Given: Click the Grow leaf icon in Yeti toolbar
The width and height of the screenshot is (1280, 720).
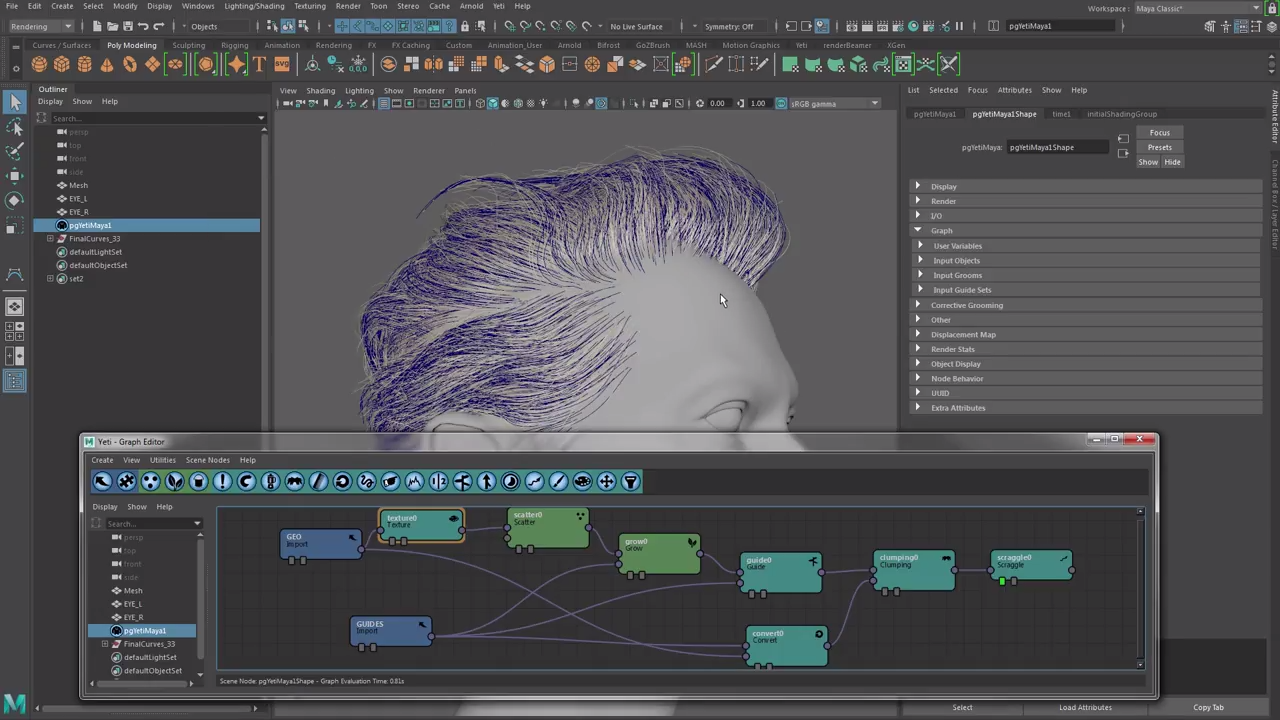Looking at the screenshot, I should pyautogui.click(x=174, y=482).
